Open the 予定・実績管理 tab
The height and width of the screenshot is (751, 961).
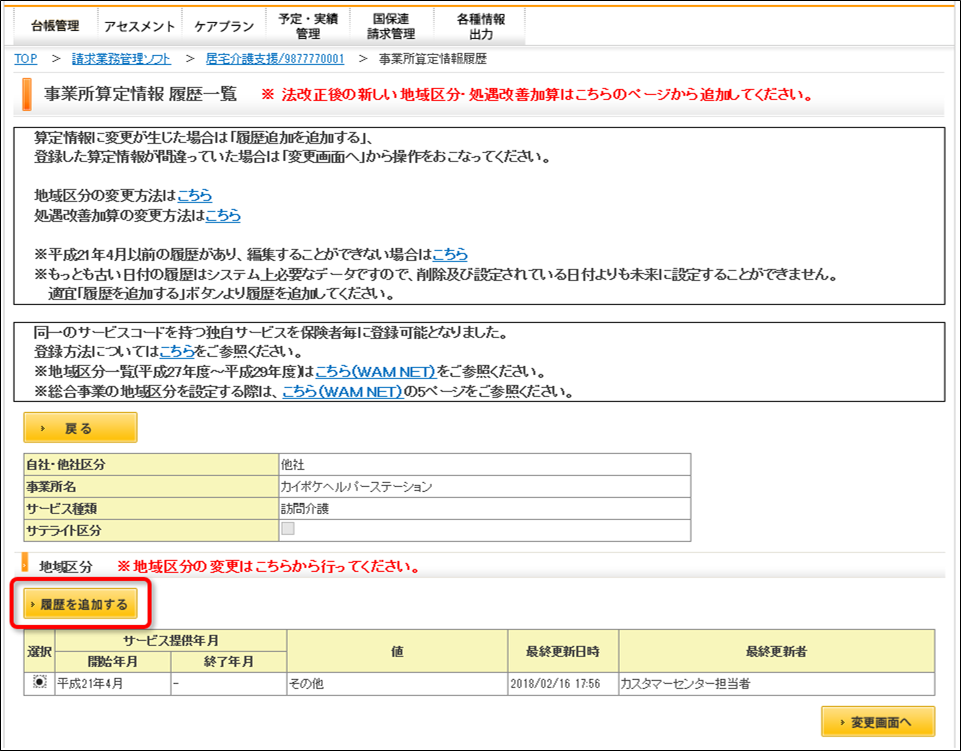click(x=308, y=26)
